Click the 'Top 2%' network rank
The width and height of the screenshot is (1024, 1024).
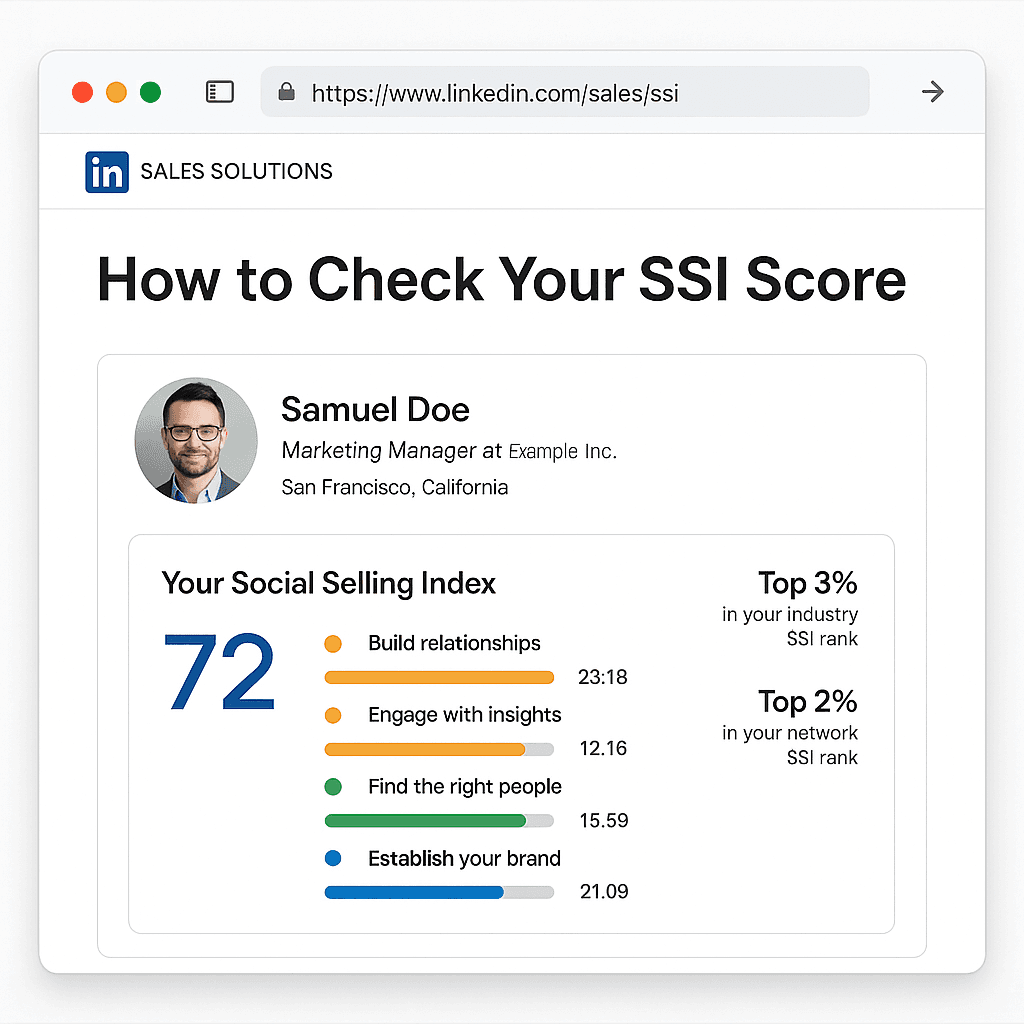pyautogui.click(x=808, y=702)
